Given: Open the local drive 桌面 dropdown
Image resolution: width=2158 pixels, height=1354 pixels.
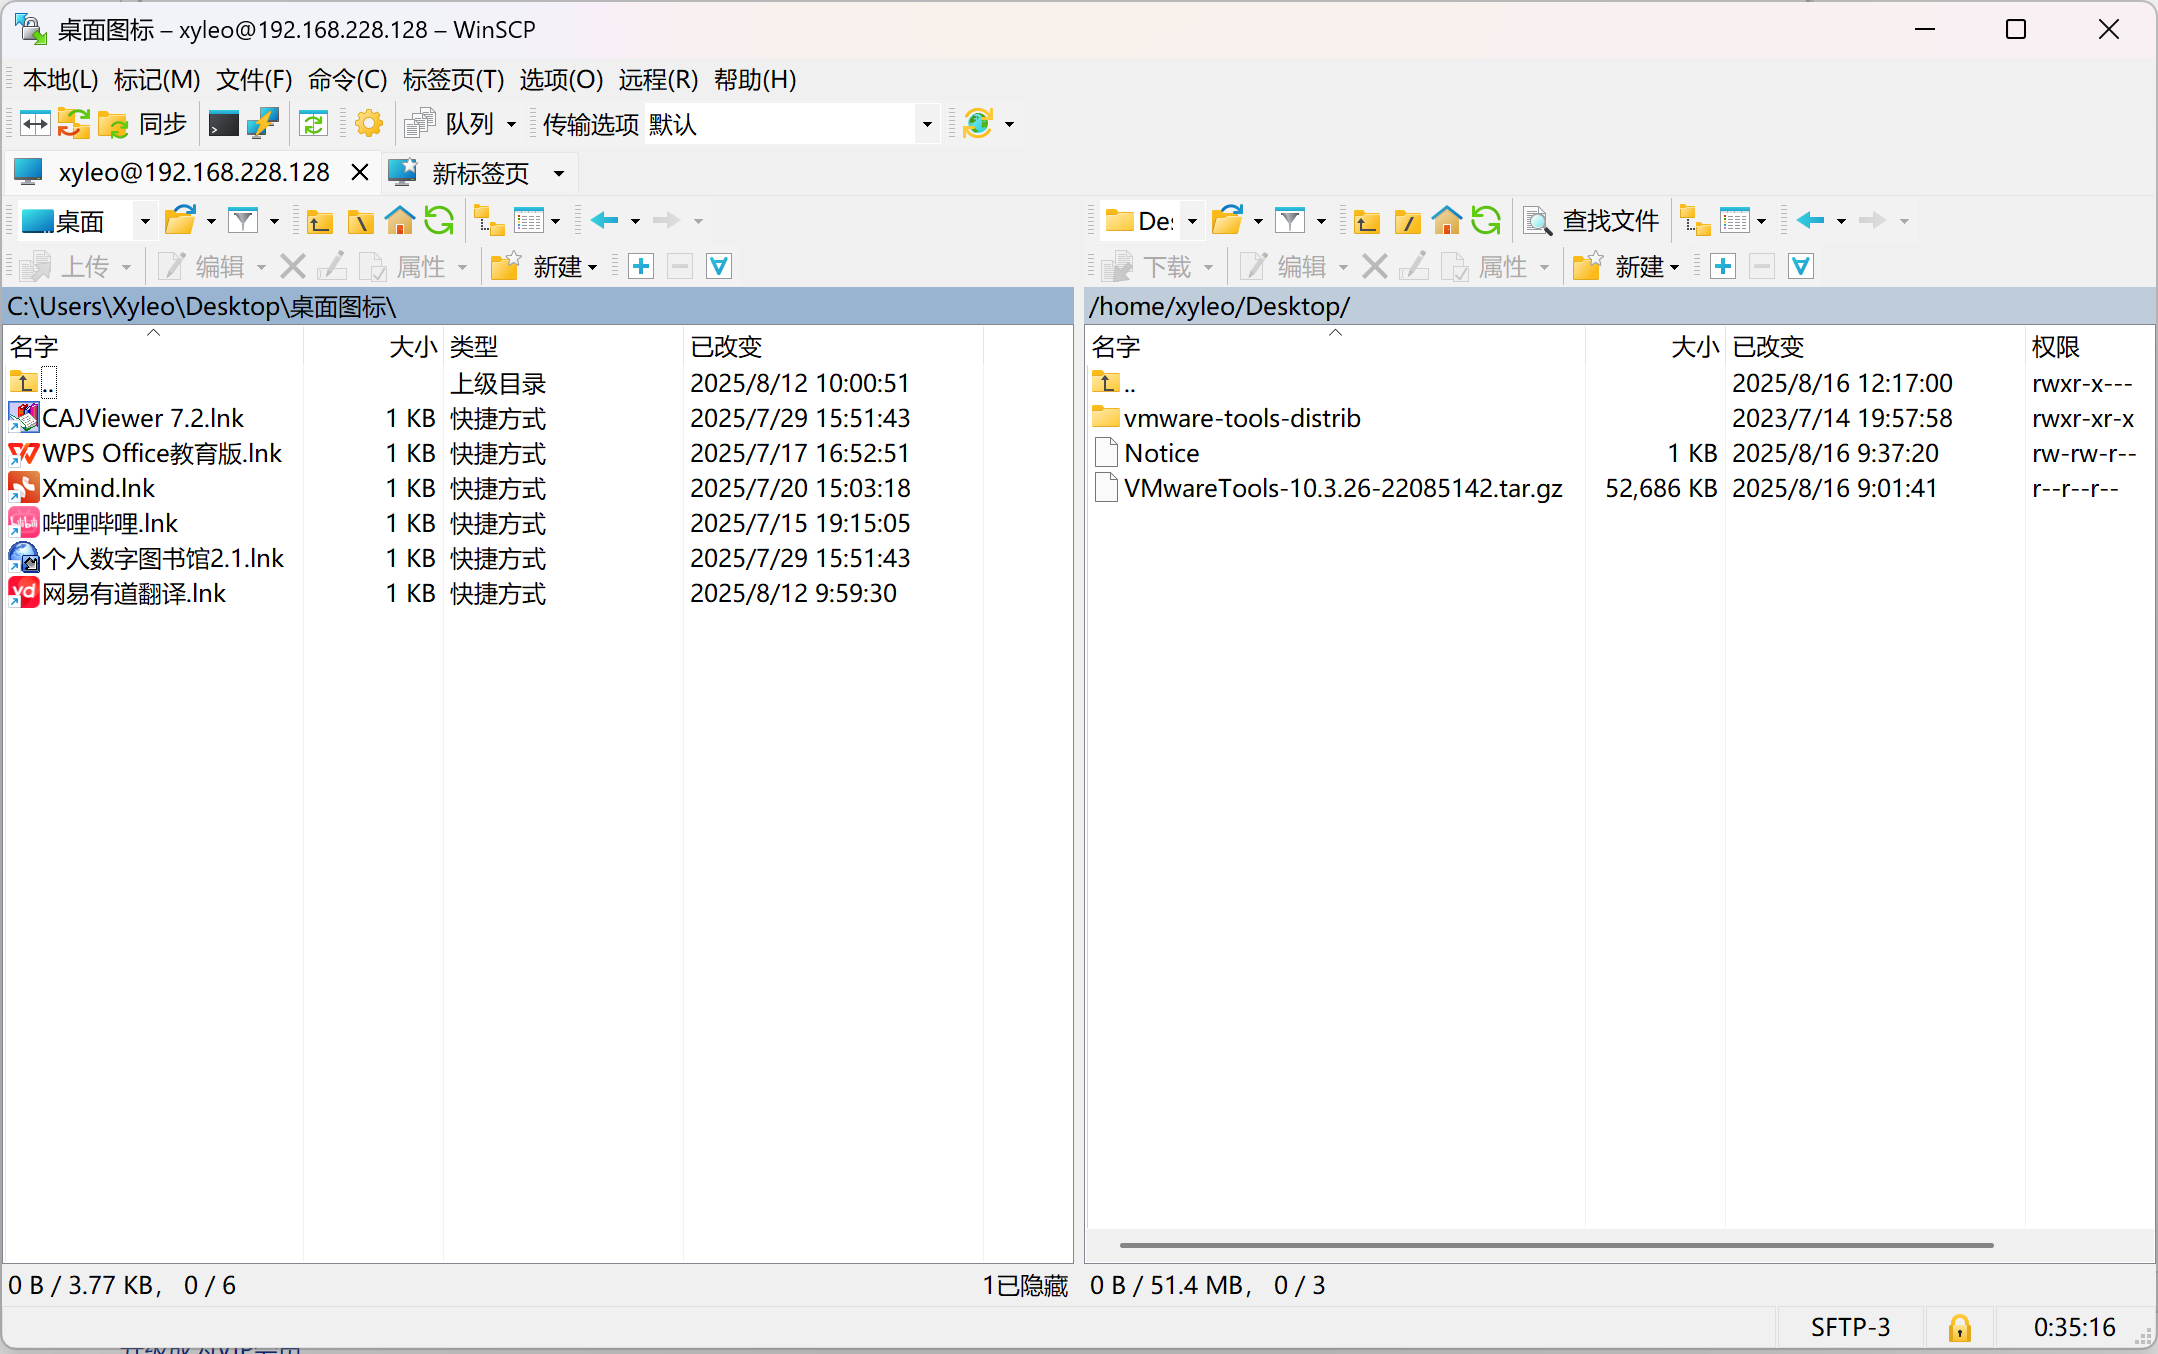Looking at the screenshot, I should [144, 221].
